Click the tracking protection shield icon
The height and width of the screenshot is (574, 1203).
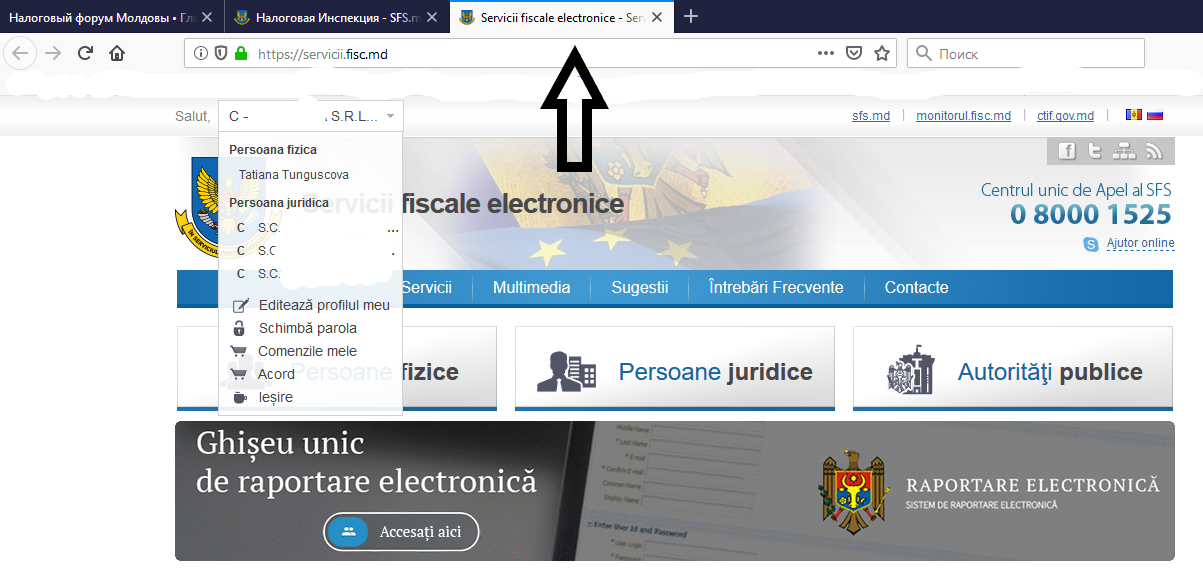(220, 54)
